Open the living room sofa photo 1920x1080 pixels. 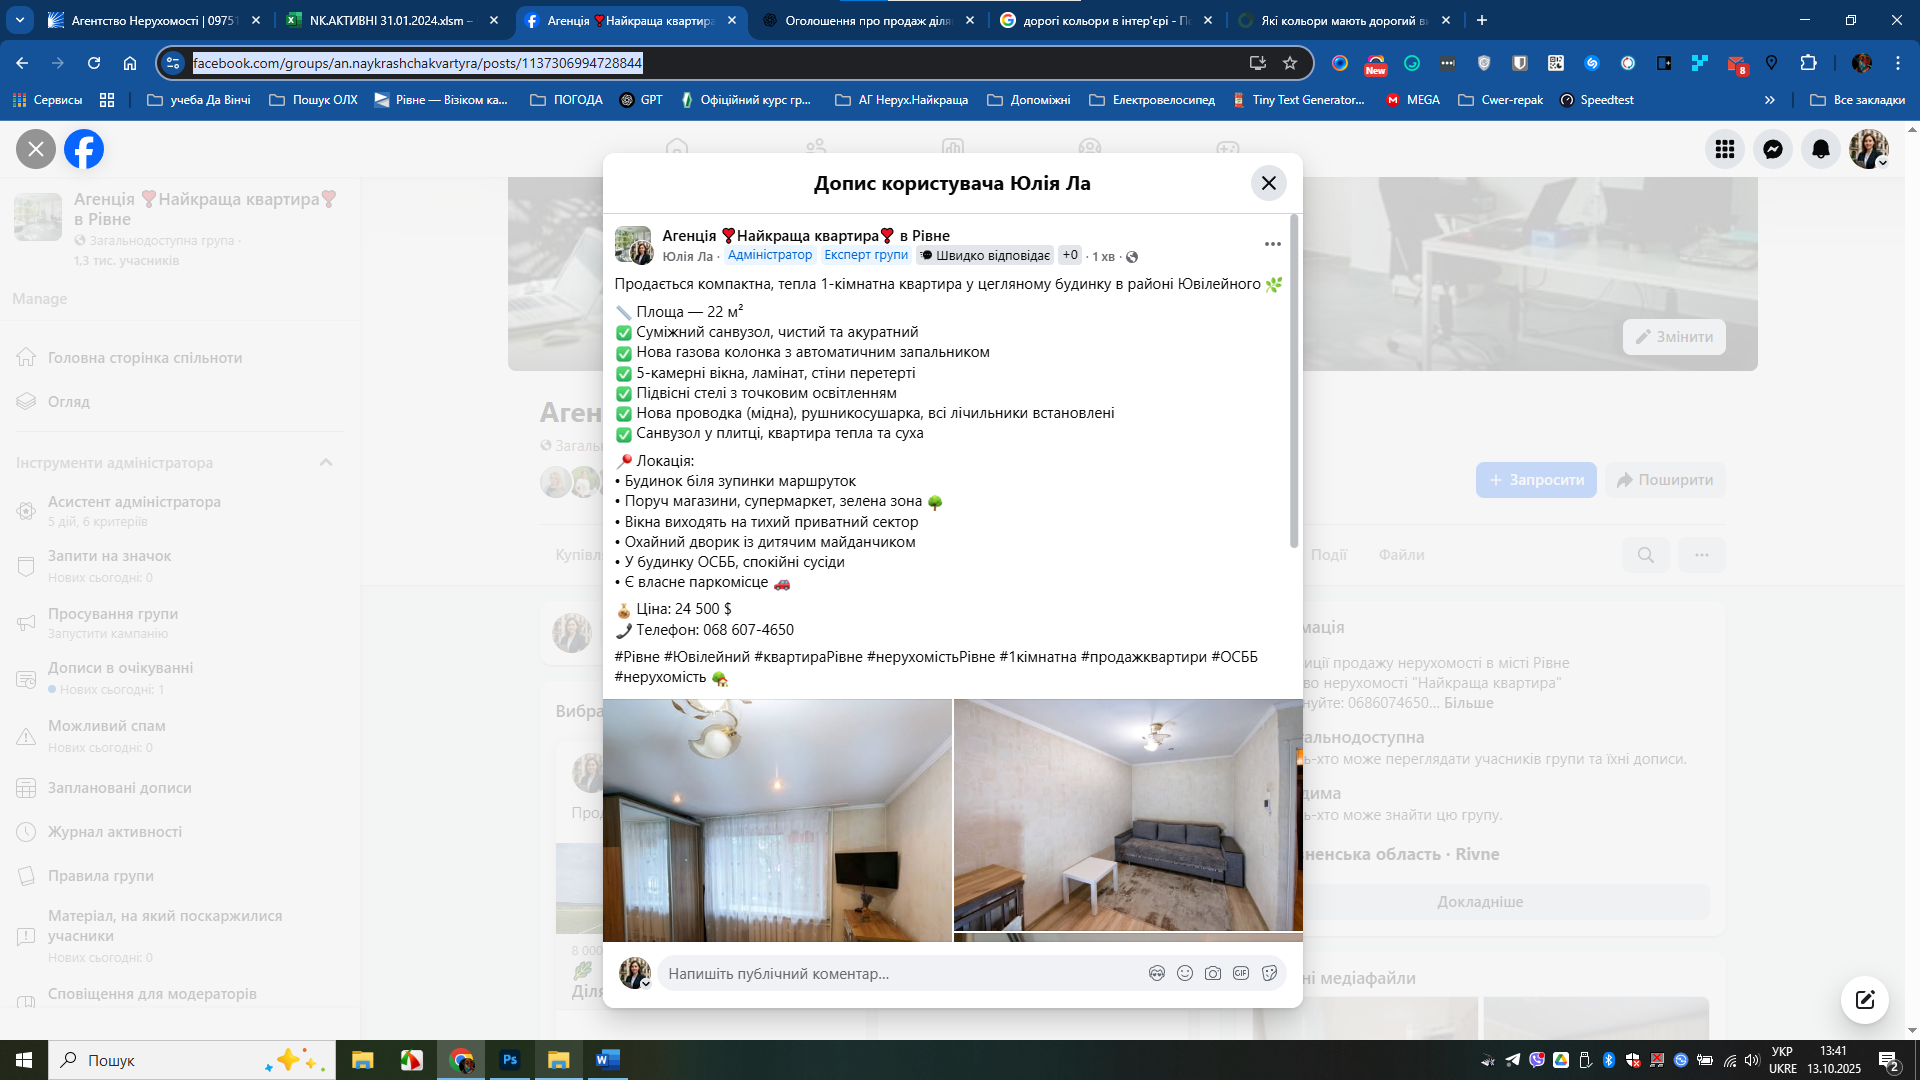1127,815
